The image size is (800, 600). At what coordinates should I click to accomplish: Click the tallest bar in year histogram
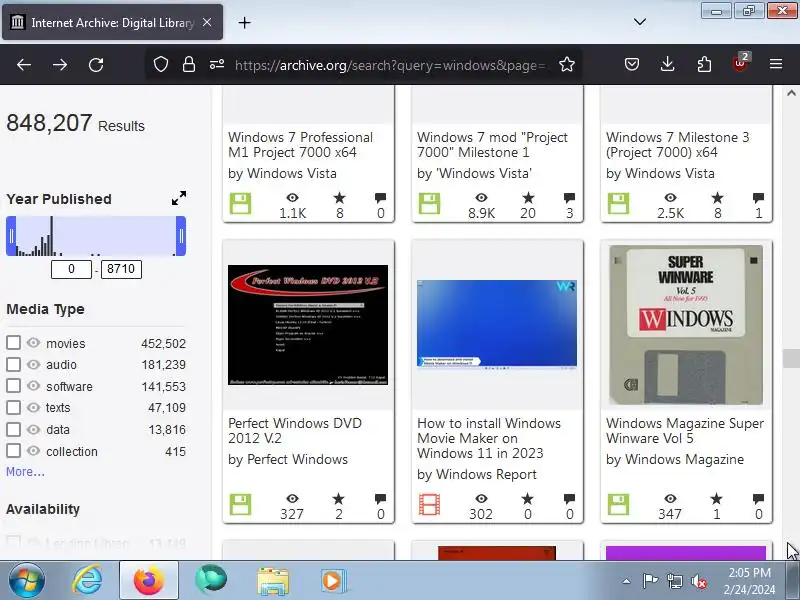click(51, 236)
